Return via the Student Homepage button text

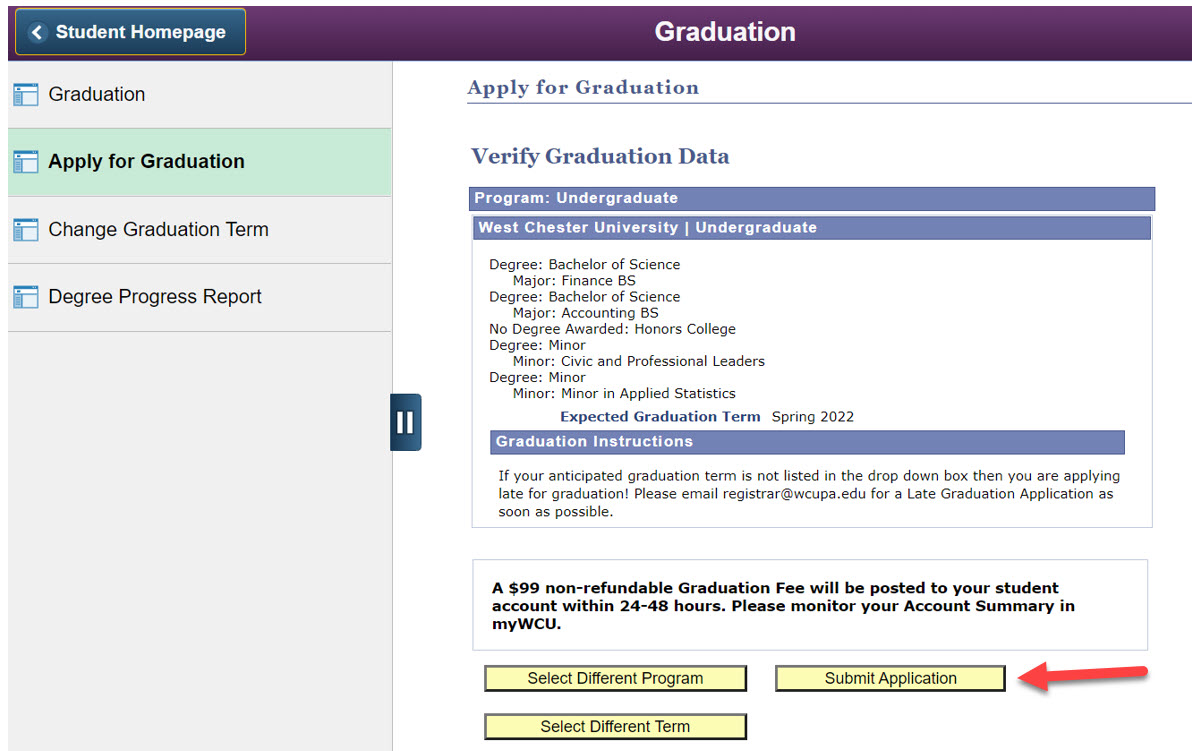pos(140,33)
